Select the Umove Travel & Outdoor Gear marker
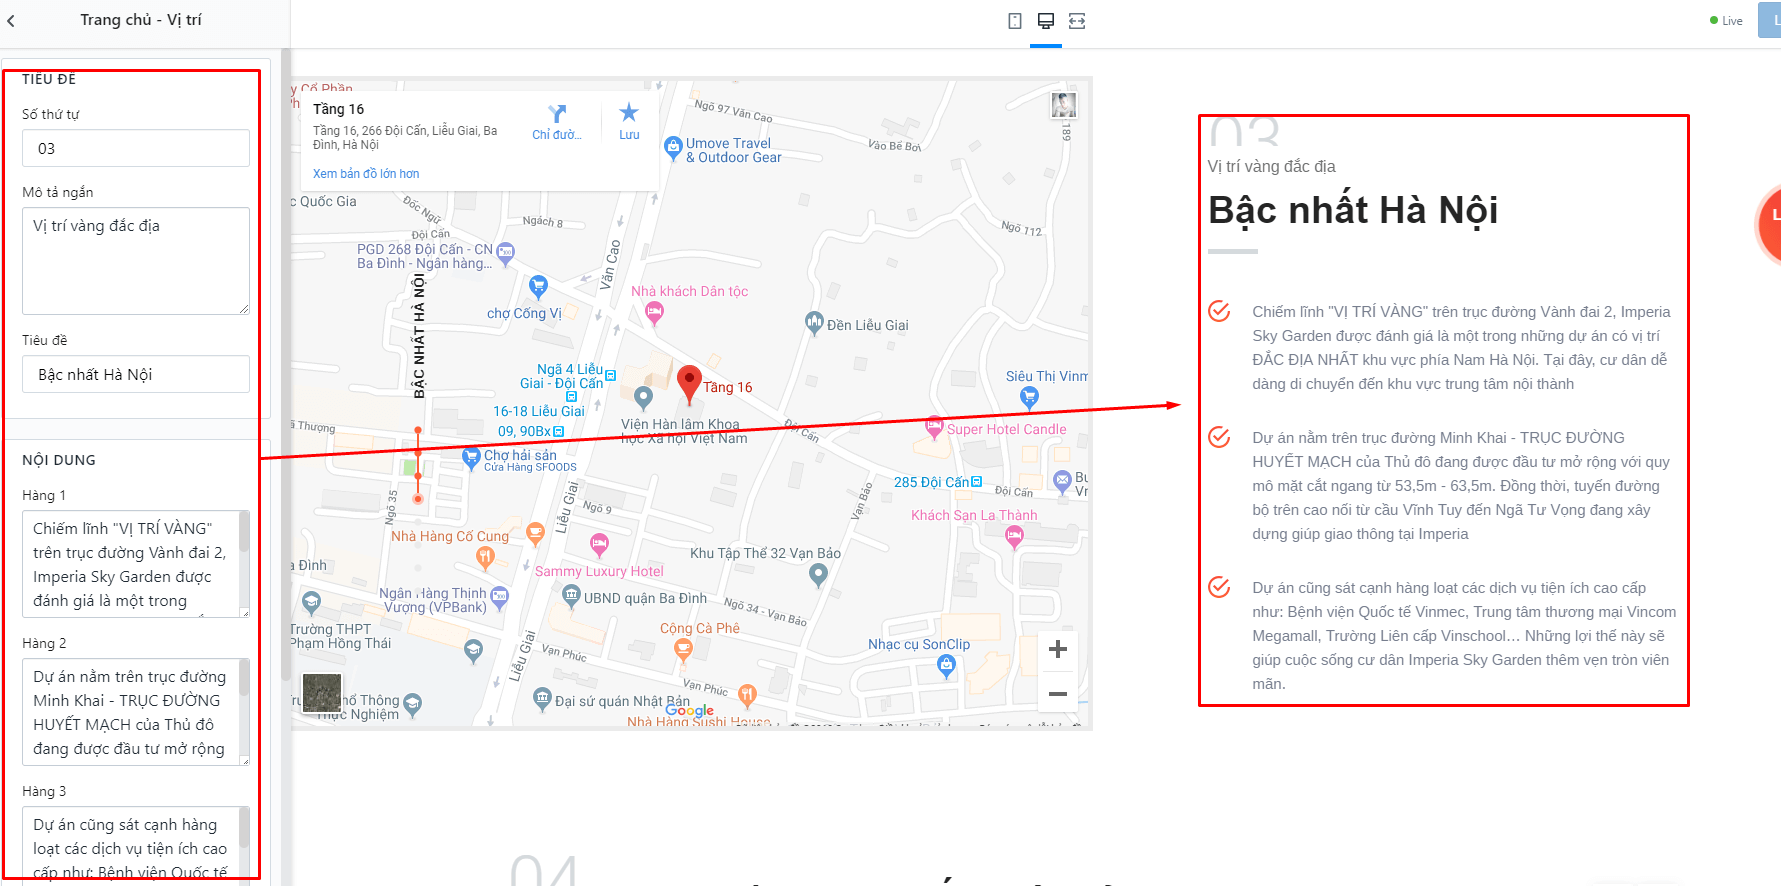This screenshot has width=1781, height=886. tap(673, 147)
